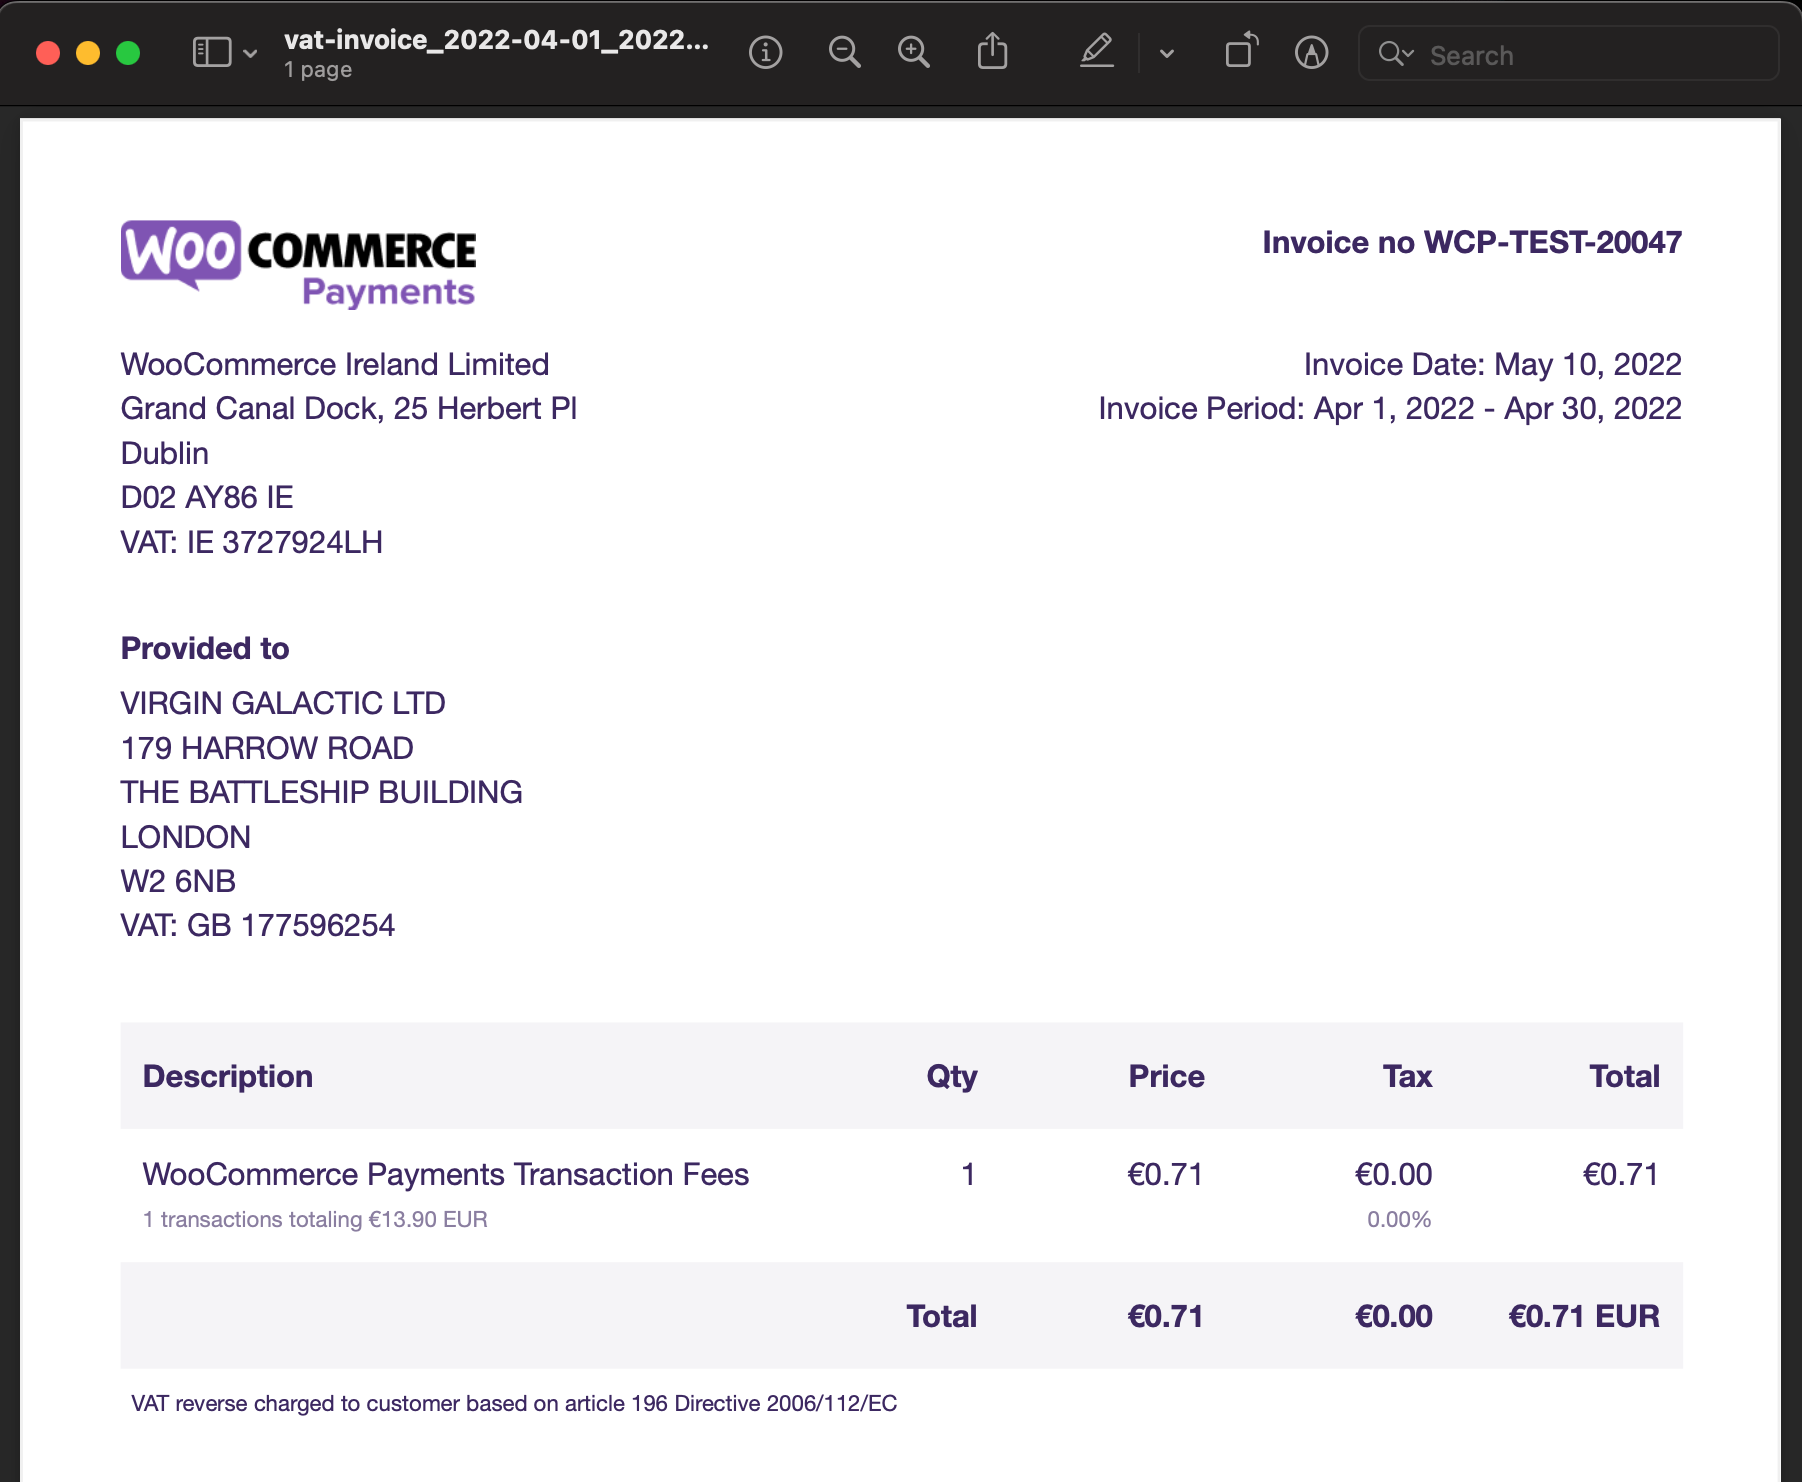The height and width of the screenshot is (1482, 1802).
Task: Click '1 transactions totaling €13.90 EUR'
Action: coord(315,1220)
